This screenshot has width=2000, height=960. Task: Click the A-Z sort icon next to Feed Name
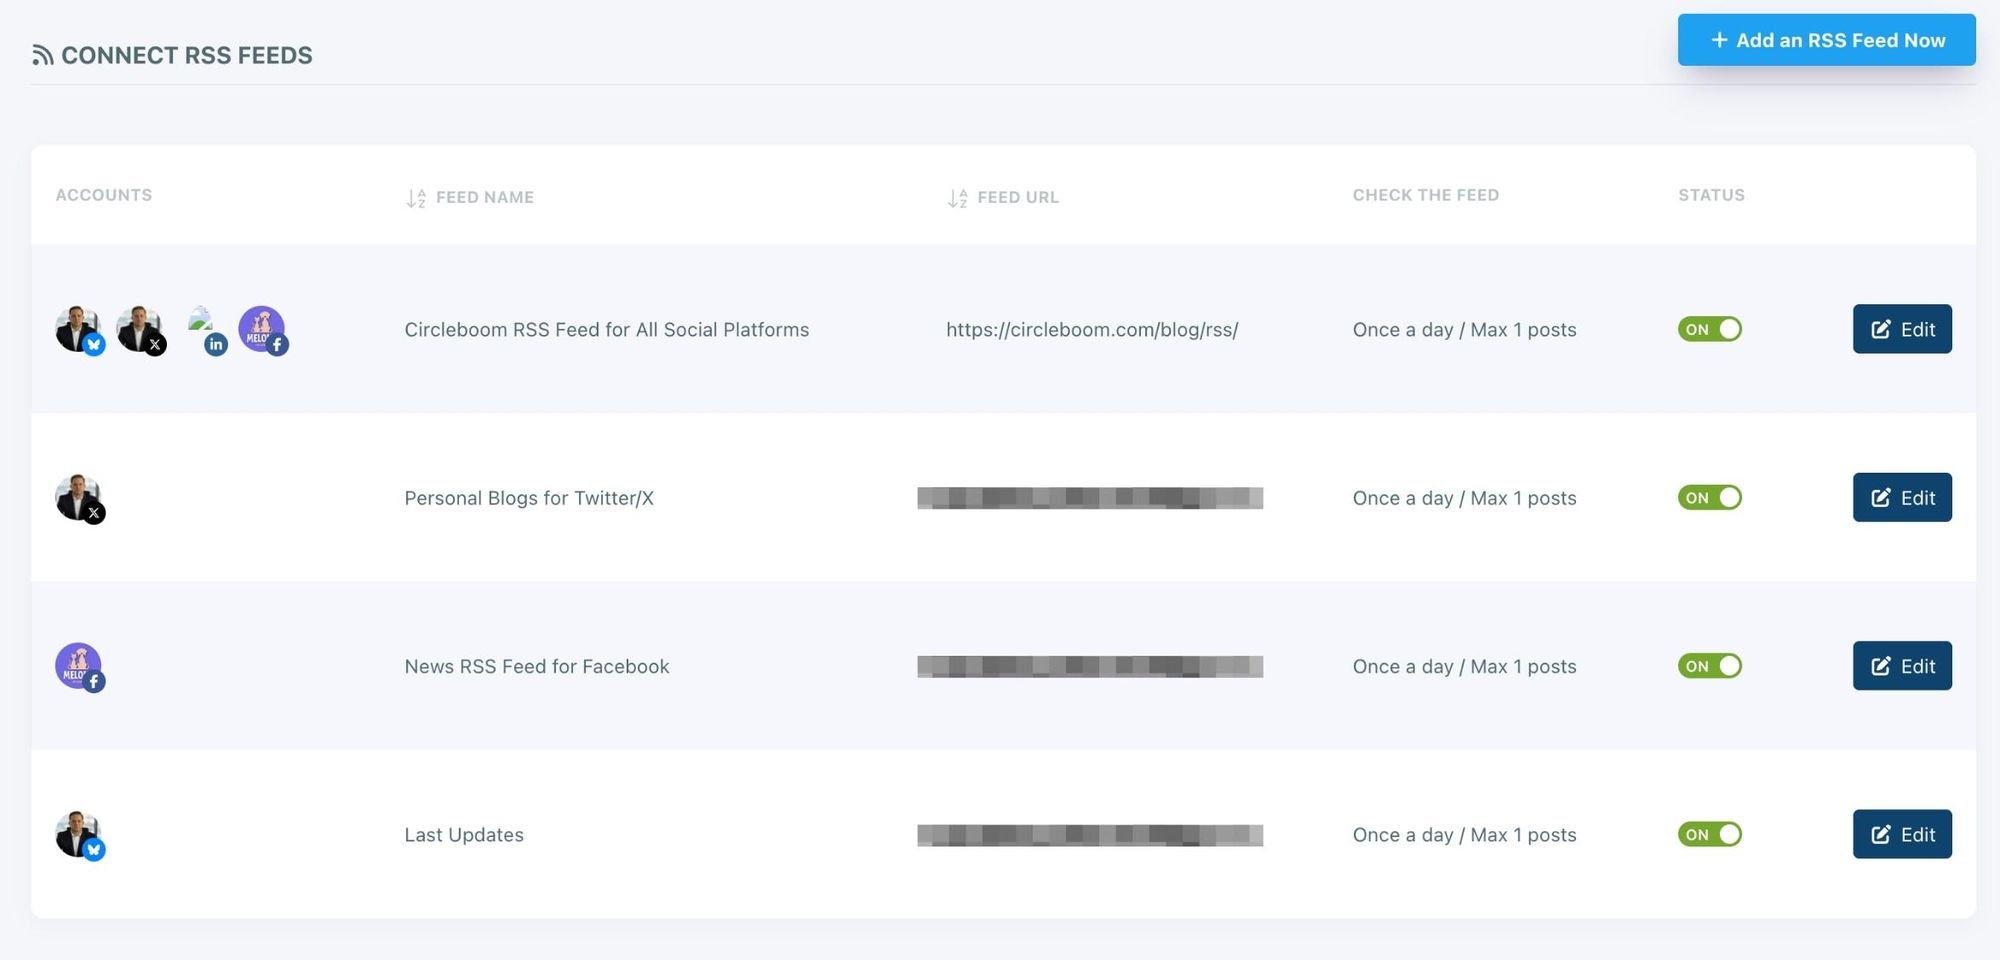click(x=415, y=197)
